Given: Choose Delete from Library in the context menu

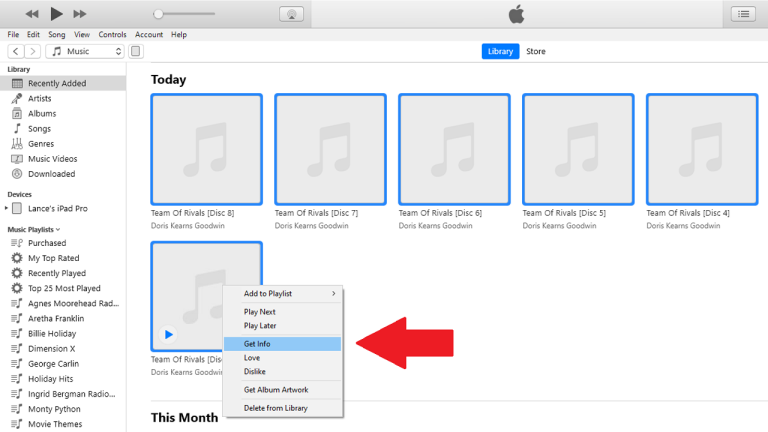Looking at the screenshot, I should coord(283,408).
